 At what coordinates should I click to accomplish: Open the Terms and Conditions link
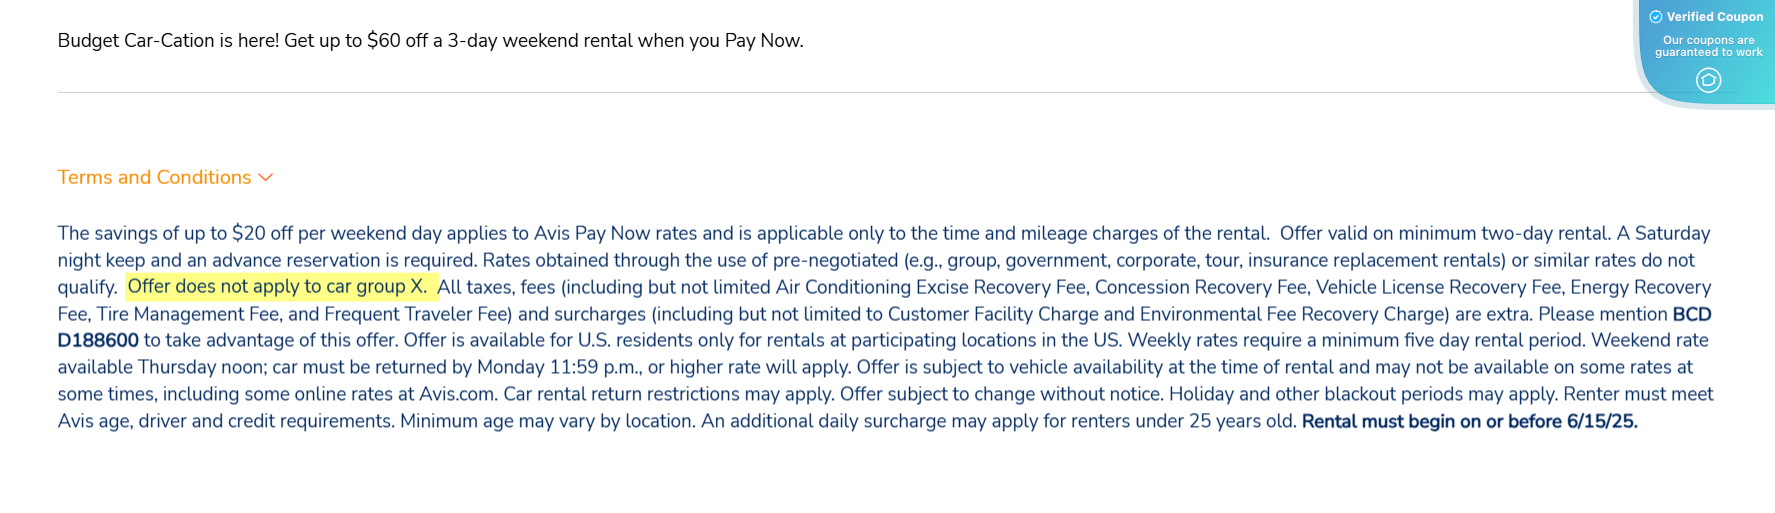click(x=154, y=177)
